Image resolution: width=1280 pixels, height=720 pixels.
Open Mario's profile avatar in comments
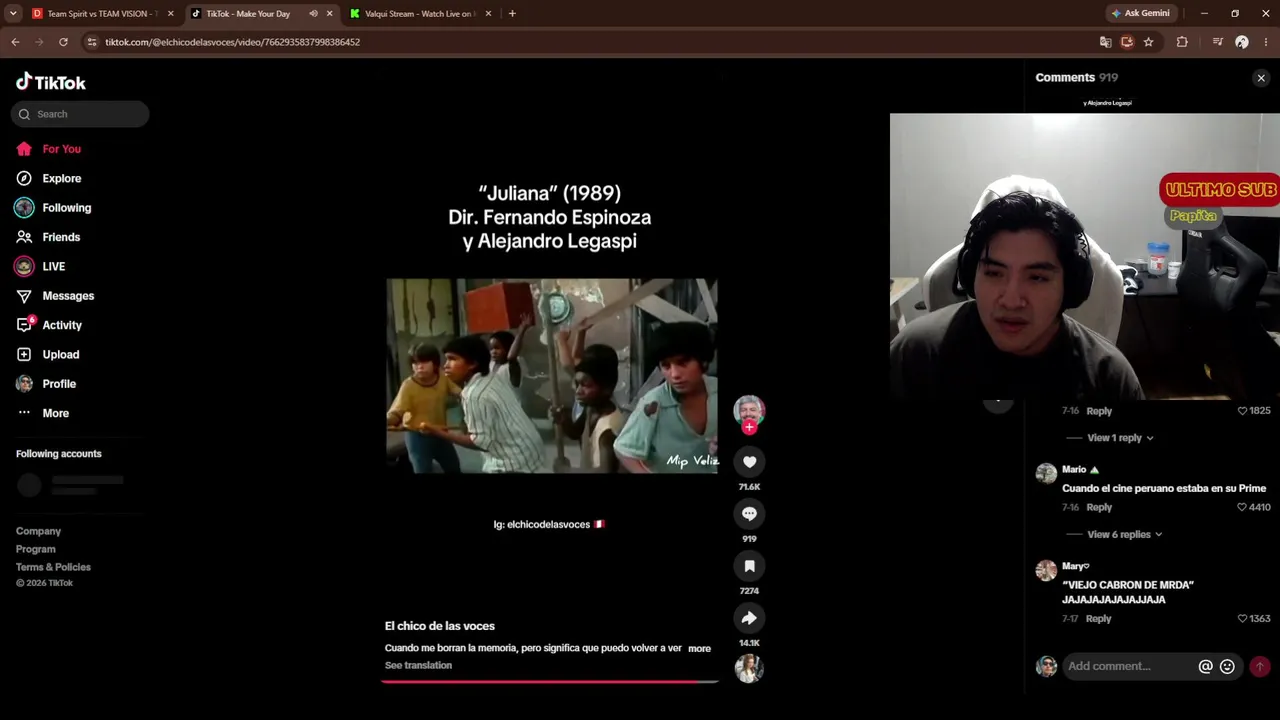(x=1046, y=473)
